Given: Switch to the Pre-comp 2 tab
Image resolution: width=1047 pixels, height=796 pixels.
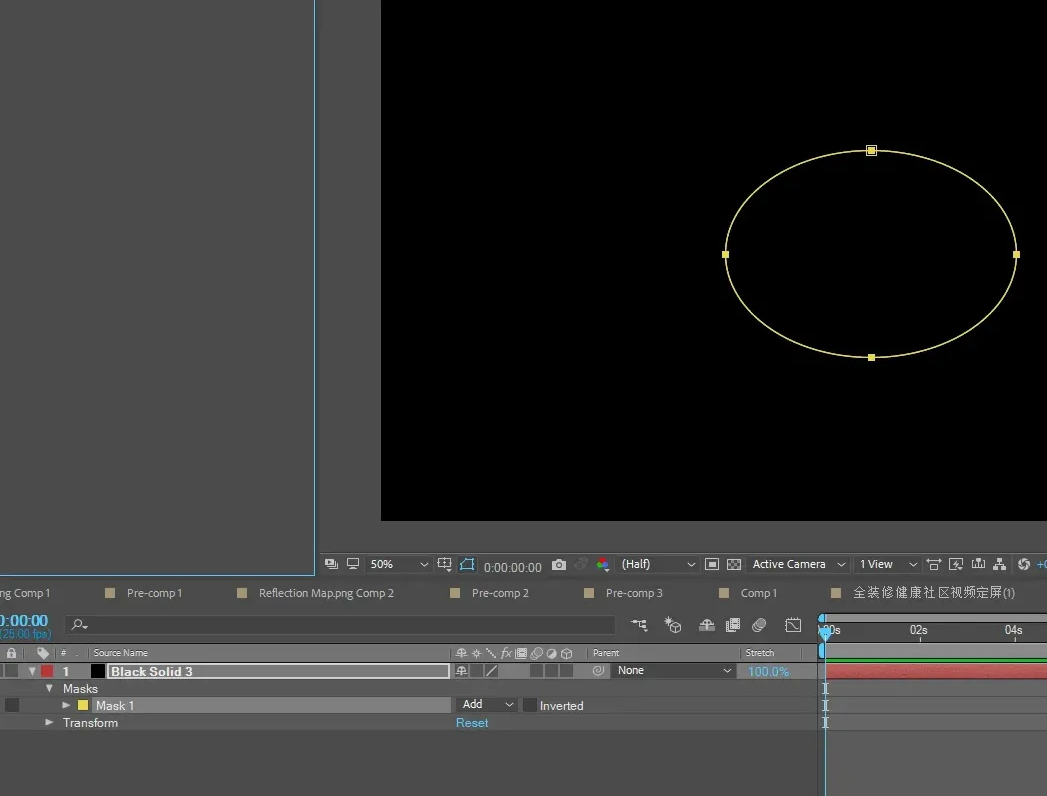Looking at the screenshot, I should click(500, 593).
